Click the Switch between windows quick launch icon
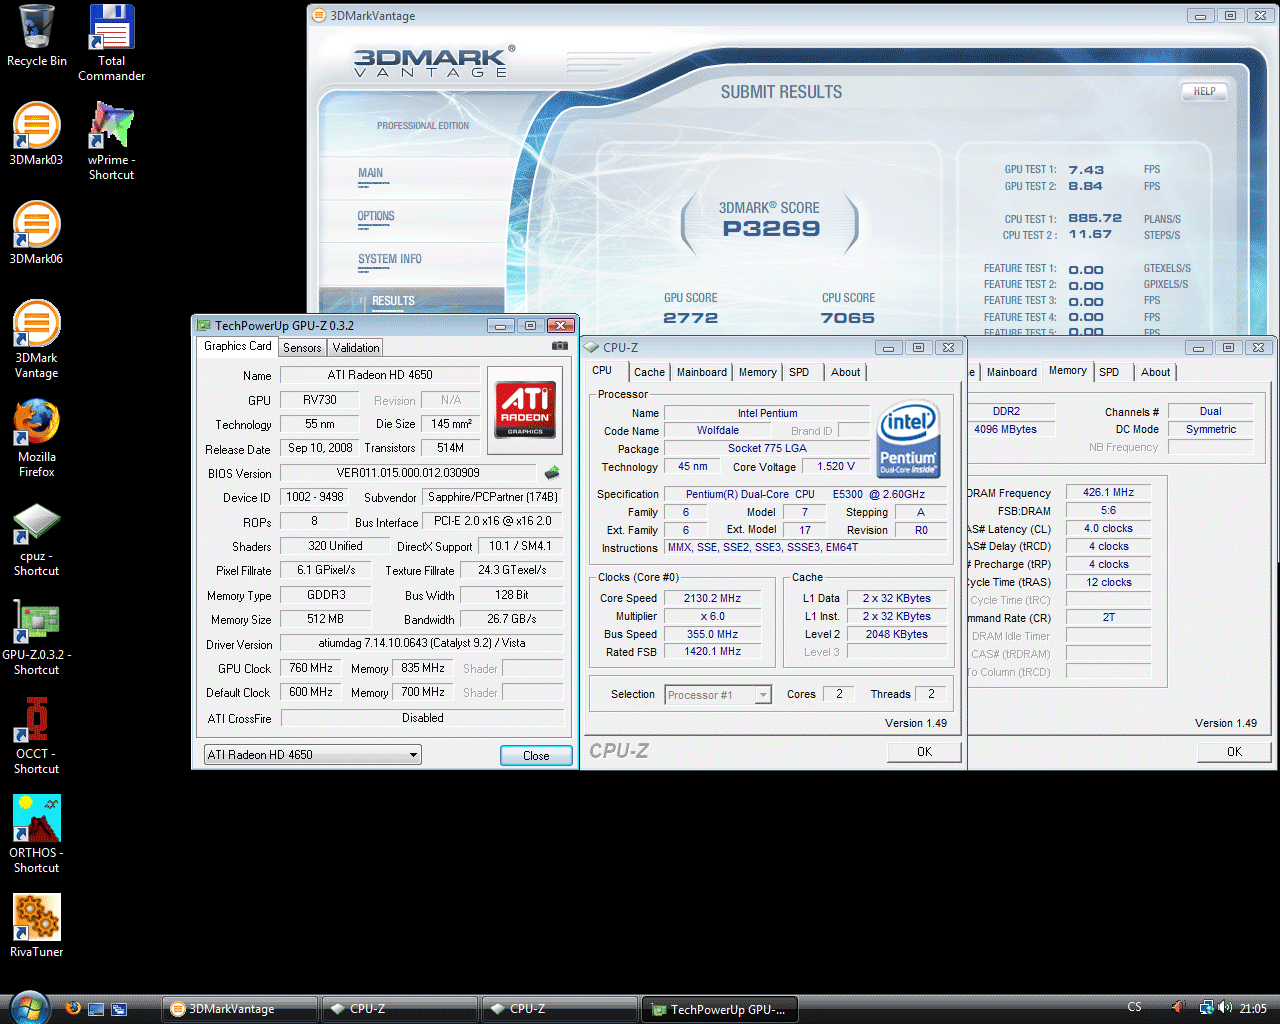 tap(119, 1009)
